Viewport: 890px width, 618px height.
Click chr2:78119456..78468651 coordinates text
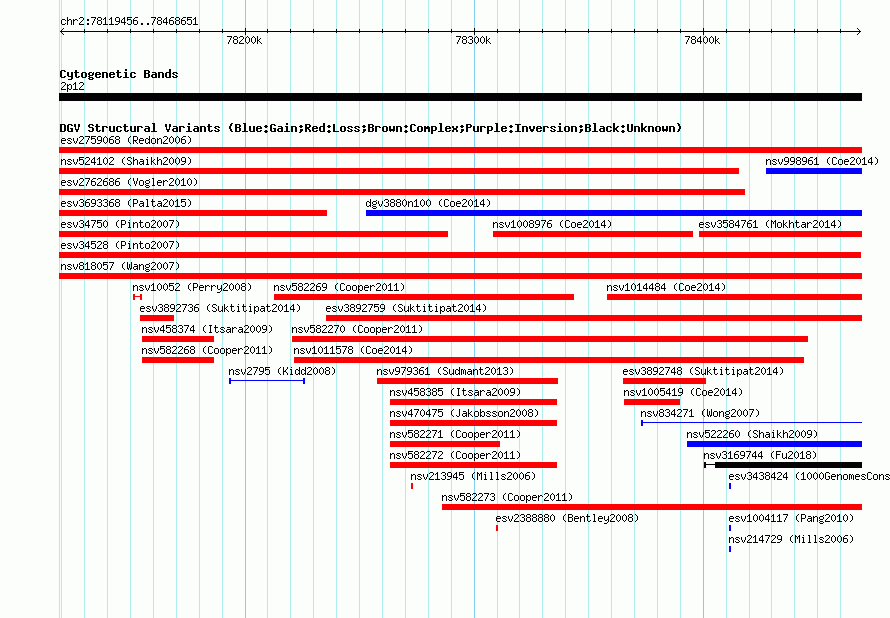coord(129,22)
